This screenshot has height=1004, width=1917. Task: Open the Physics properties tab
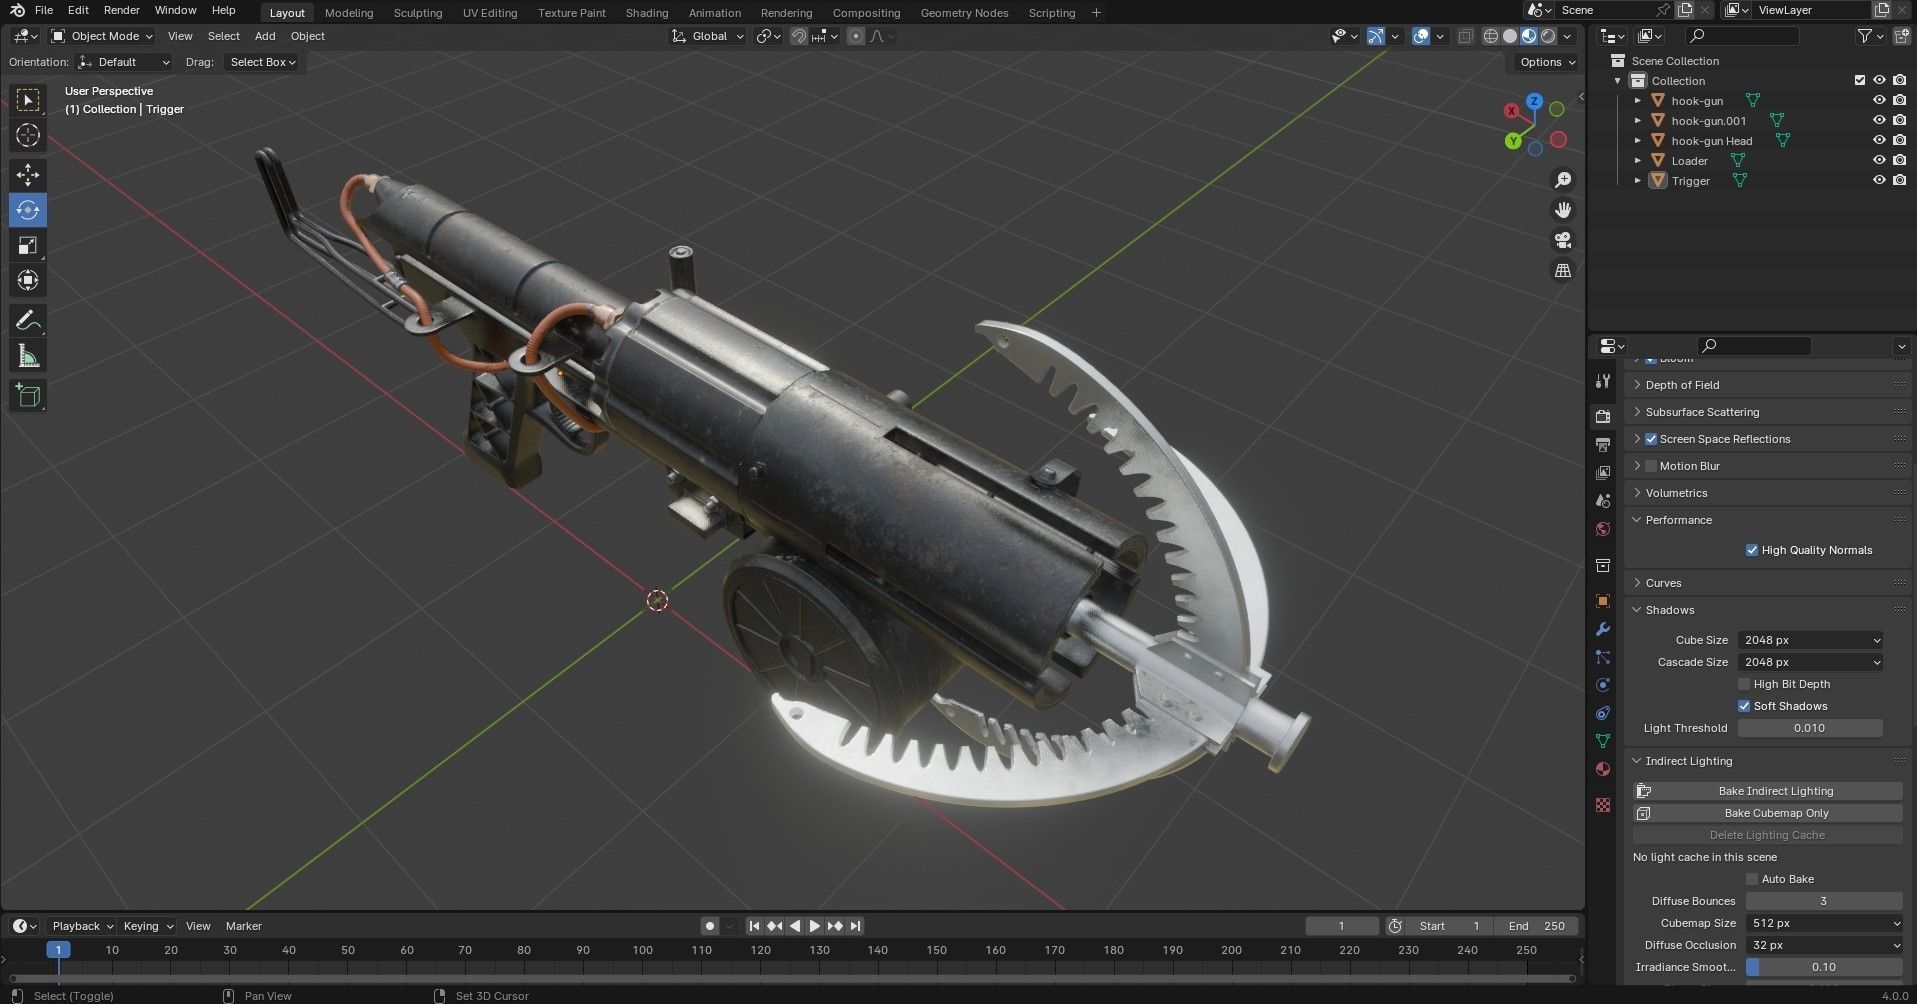(1603, 685)
